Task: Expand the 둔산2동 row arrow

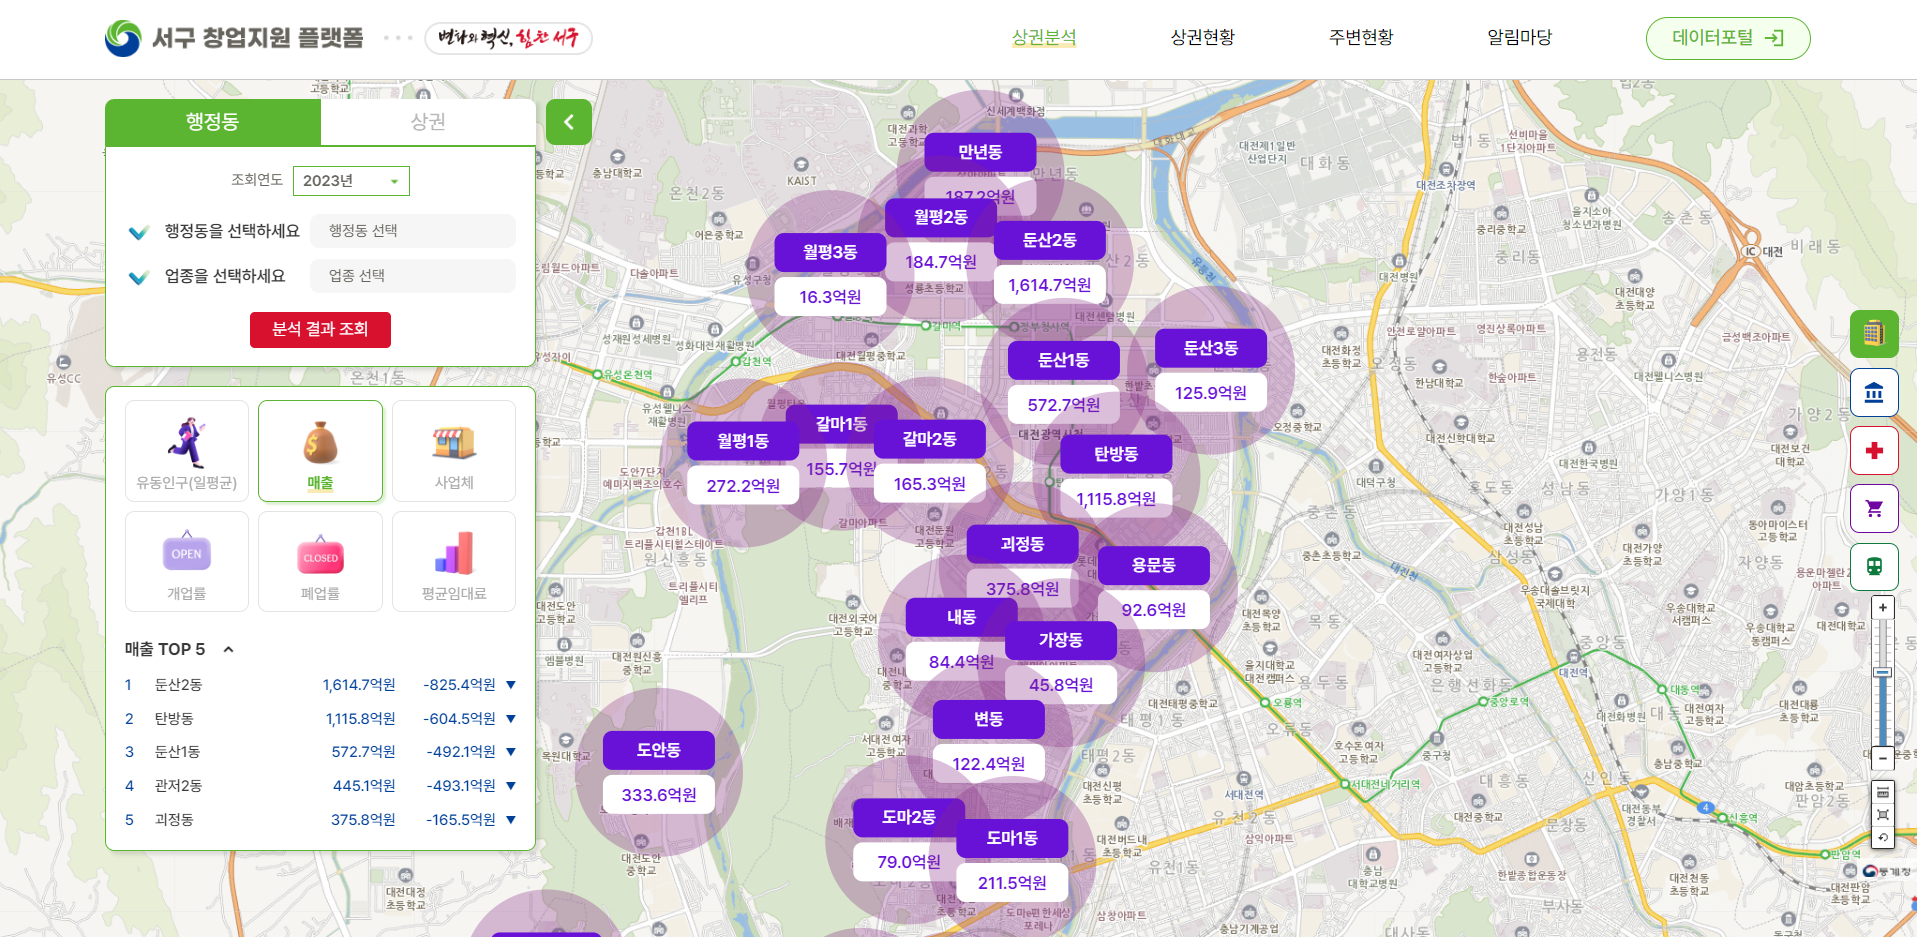Action: tap(511, 685)
